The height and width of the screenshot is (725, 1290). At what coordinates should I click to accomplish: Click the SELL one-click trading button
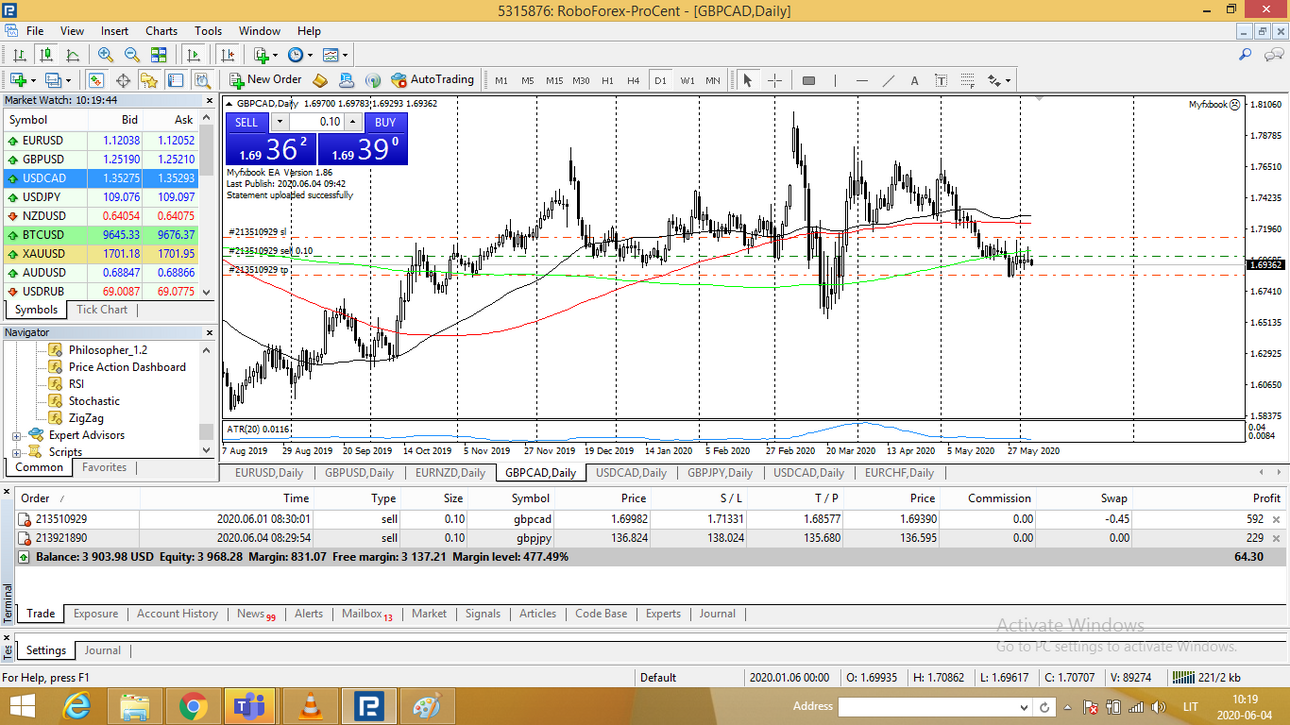coord(247,122)
